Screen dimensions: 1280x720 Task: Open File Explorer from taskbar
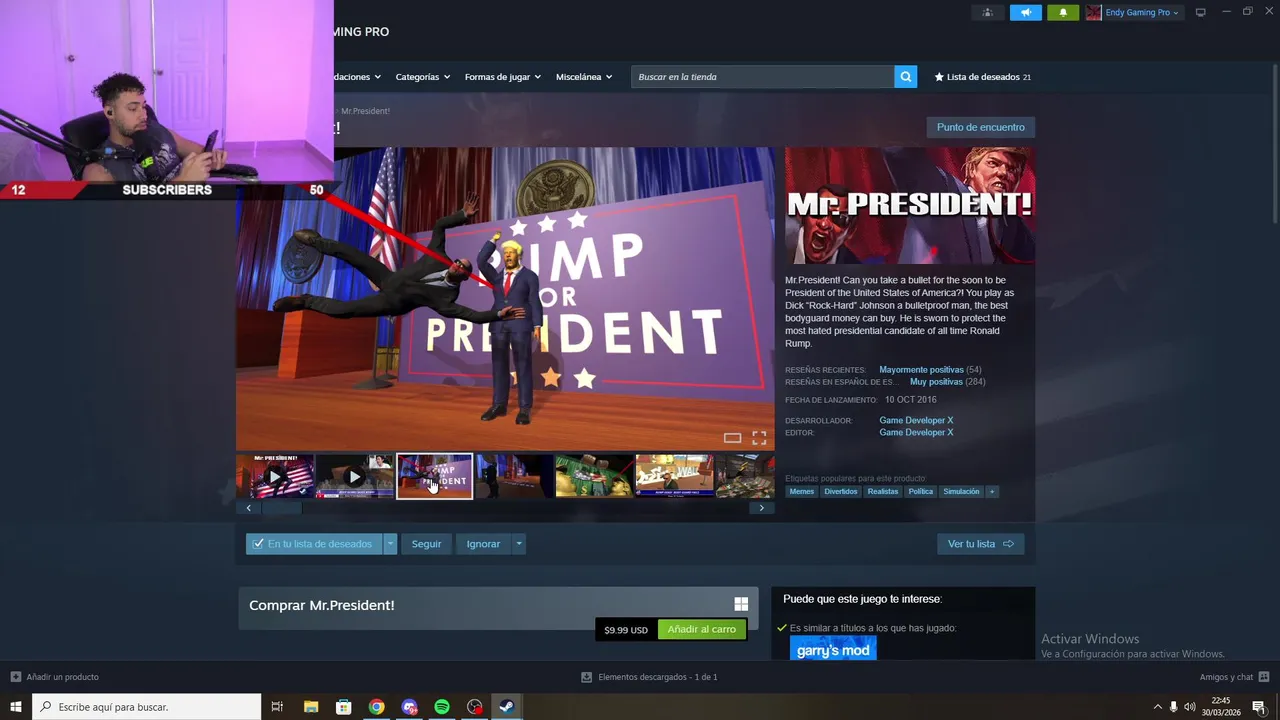[310, 707]
